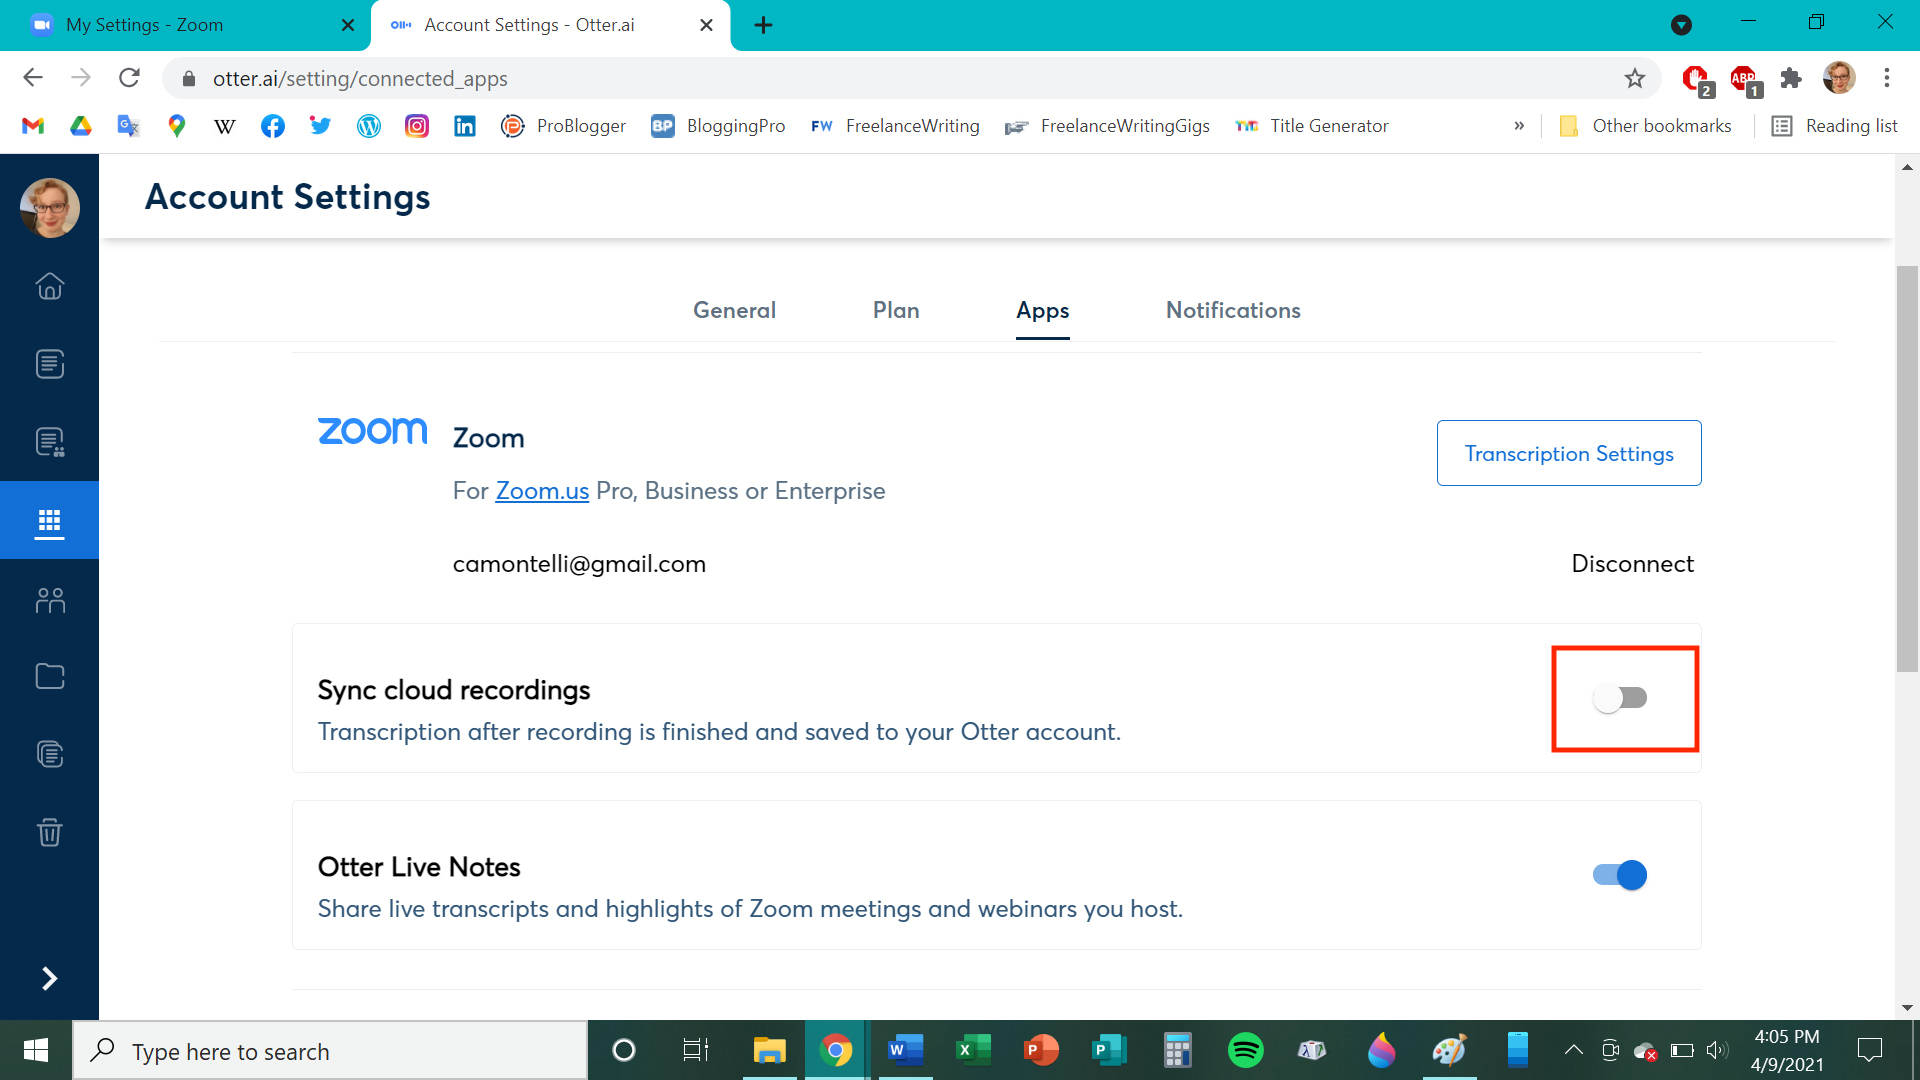Open the groups people sidebar icon
Screen dimensions: 1920x1080
pos(50,599)
